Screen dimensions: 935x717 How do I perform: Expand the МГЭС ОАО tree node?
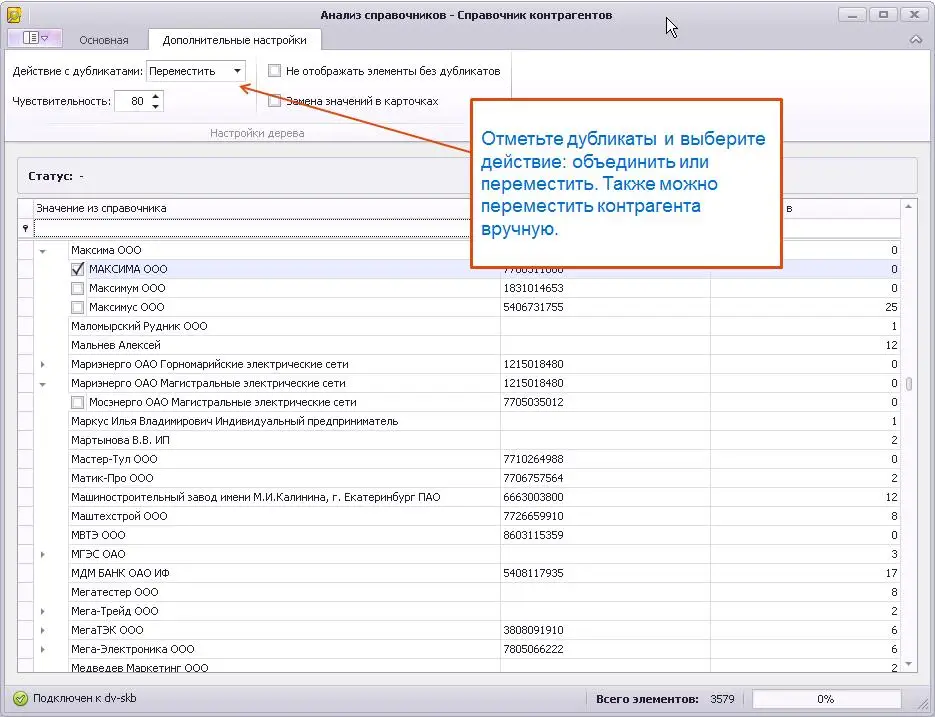click(42, 554)
